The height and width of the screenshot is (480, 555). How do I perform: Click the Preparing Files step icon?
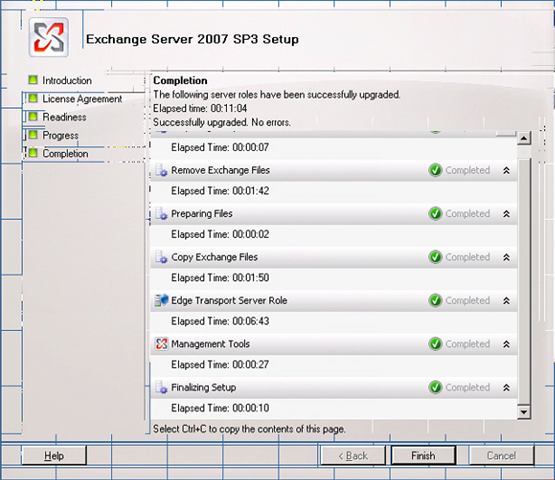161,214
